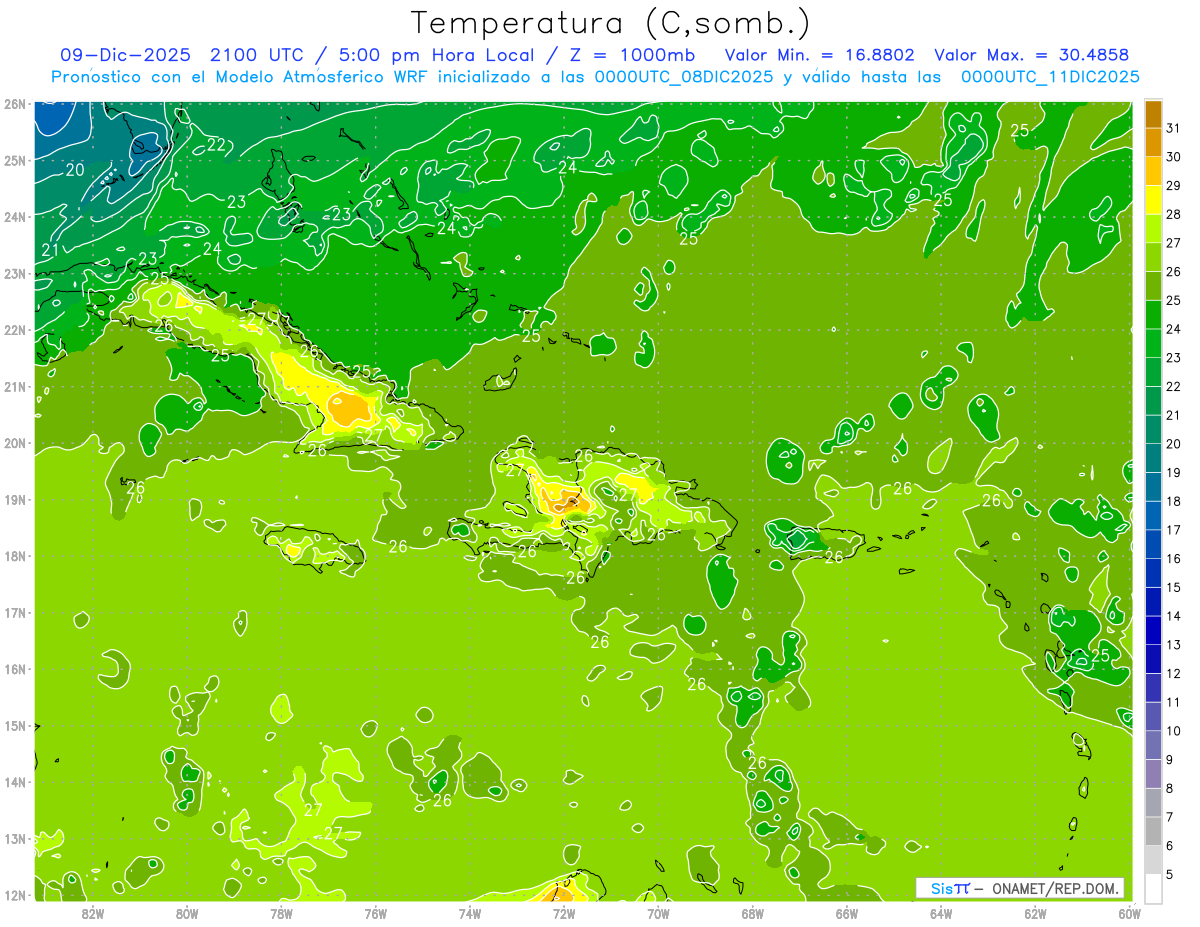Click the 0000UTC_08DIC2025 initialization time text
The height and width of the screenshot is (927, 1200).
click(x=684, y=76)
